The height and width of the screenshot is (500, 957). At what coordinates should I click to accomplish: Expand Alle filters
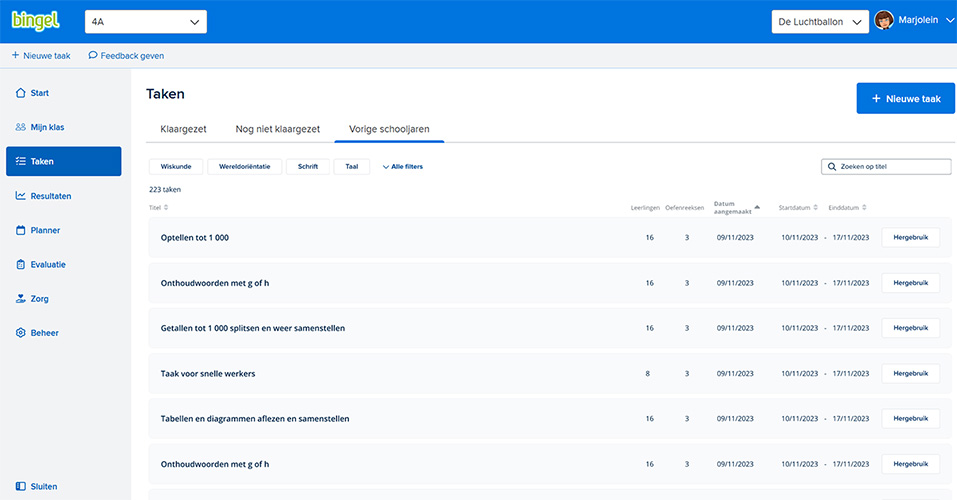[403, 167]
